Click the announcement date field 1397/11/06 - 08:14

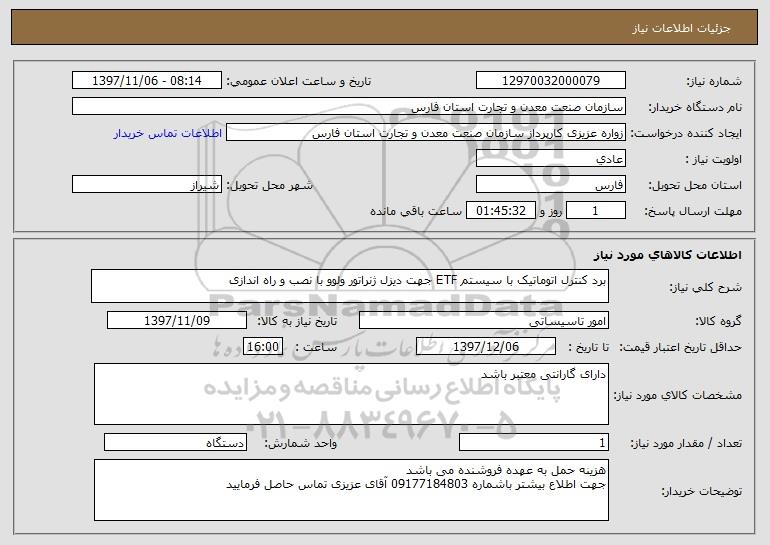[x=147, y=81]
